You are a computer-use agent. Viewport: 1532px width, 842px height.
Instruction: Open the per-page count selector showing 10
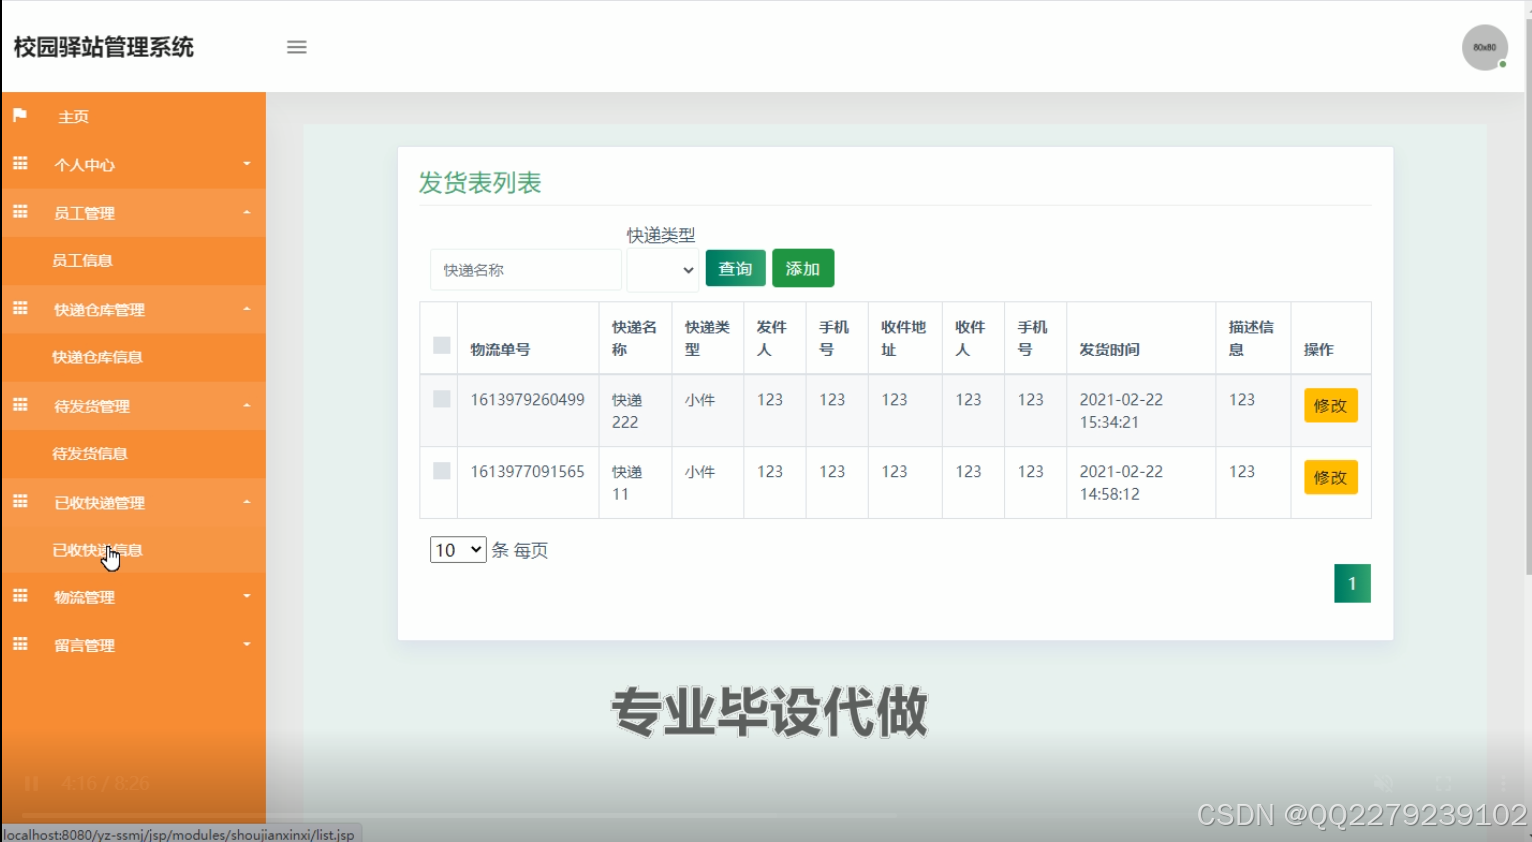tap(457, 549)
